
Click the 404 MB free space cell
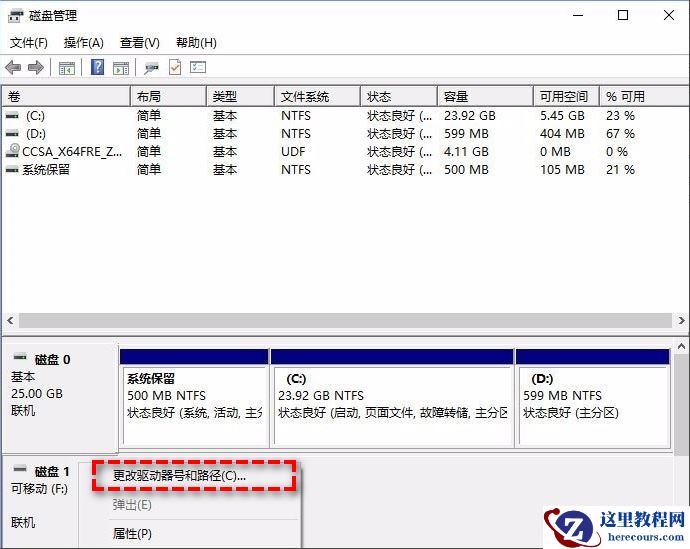[x=562, y=133]
